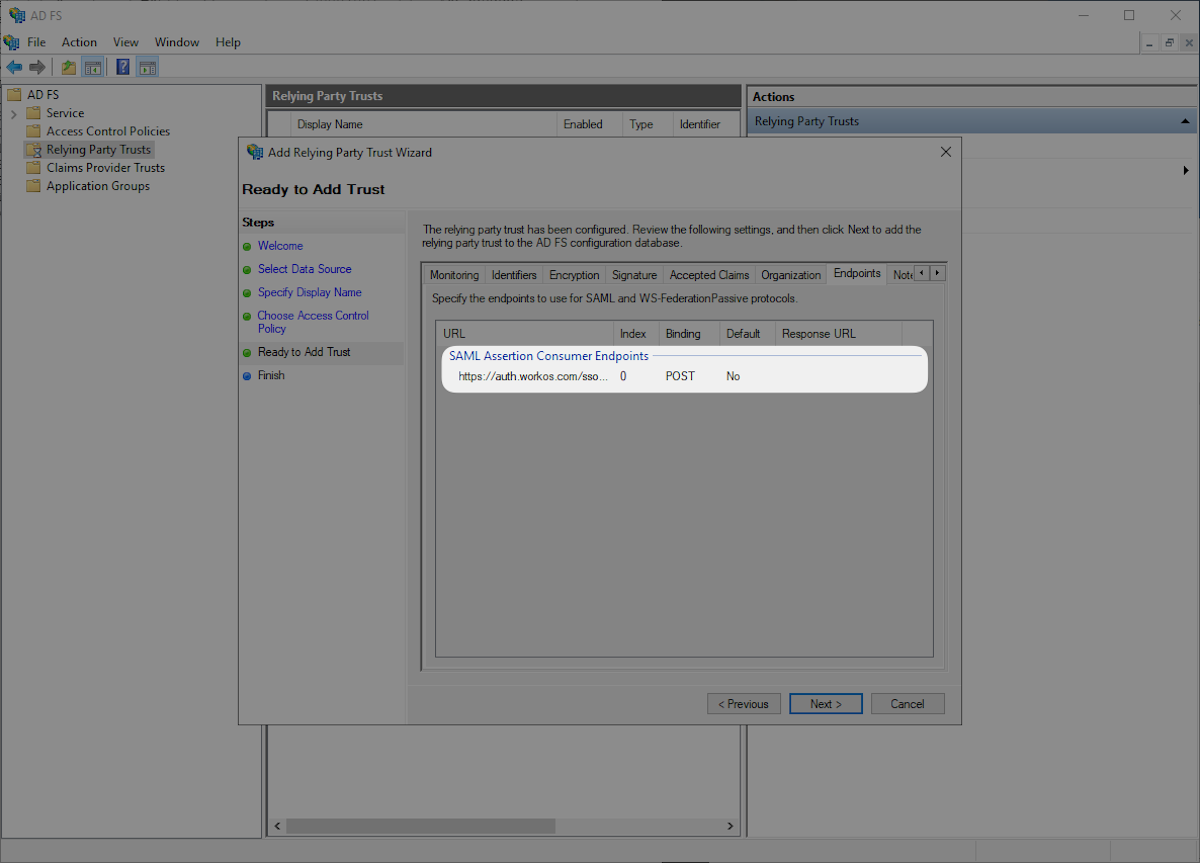Screen dimensions: 1200x863
Task: Toggle the Show/Hide Console Tree toolbar control
Action: coord(91,66)
